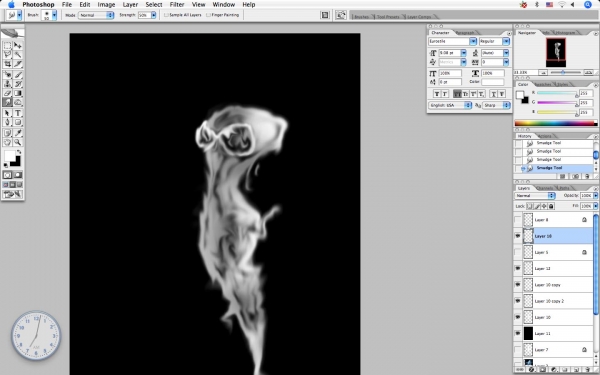This screenshot has height=375, width=600.
Task: Switch to the Histogram tab
Action: (x=565, y=33)
